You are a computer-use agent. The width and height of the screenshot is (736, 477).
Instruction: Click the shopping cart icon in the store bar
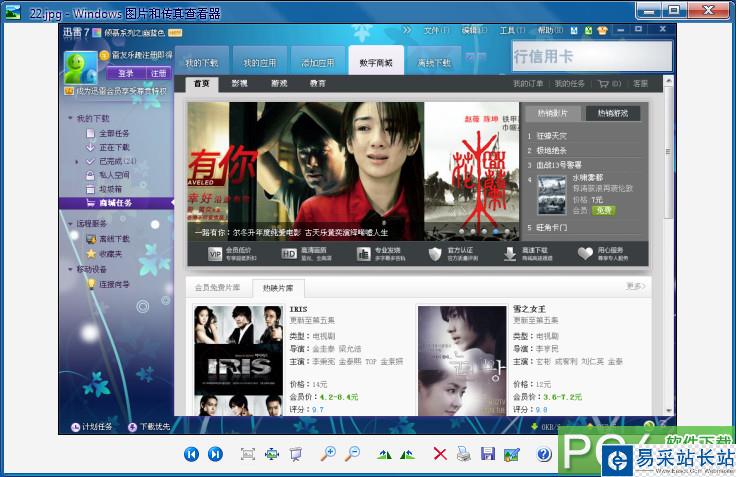(603, 84)
